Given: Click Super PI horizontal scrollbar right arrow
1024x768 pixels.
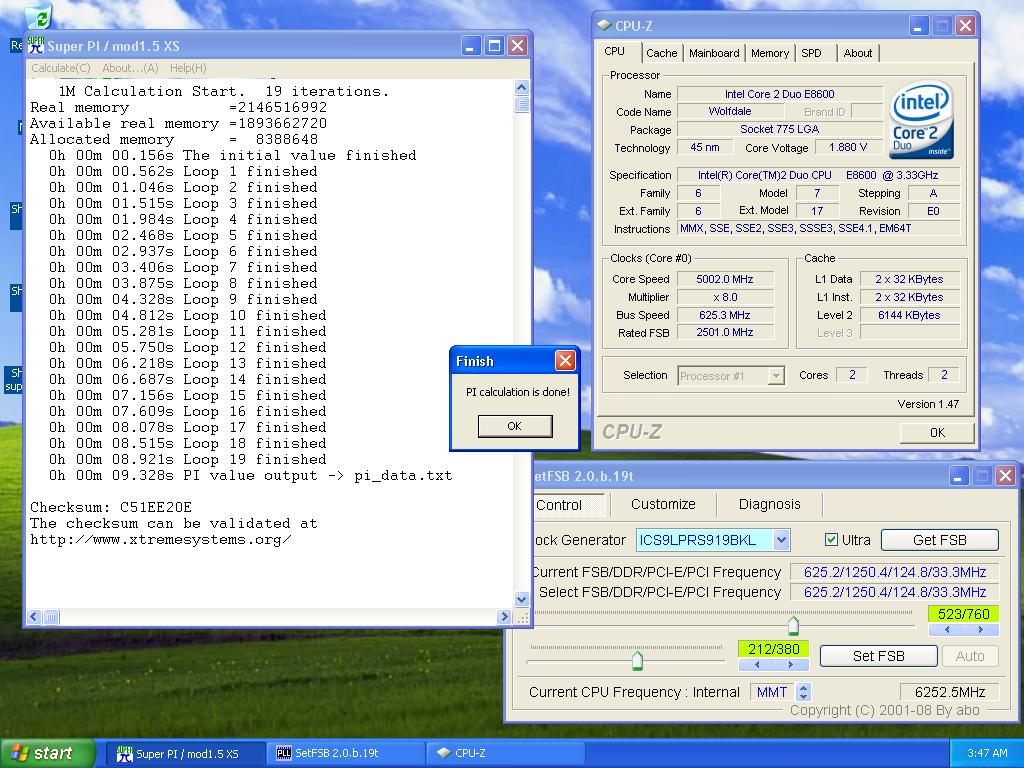Looking at the screenshot, I should [x=504, y=616].
